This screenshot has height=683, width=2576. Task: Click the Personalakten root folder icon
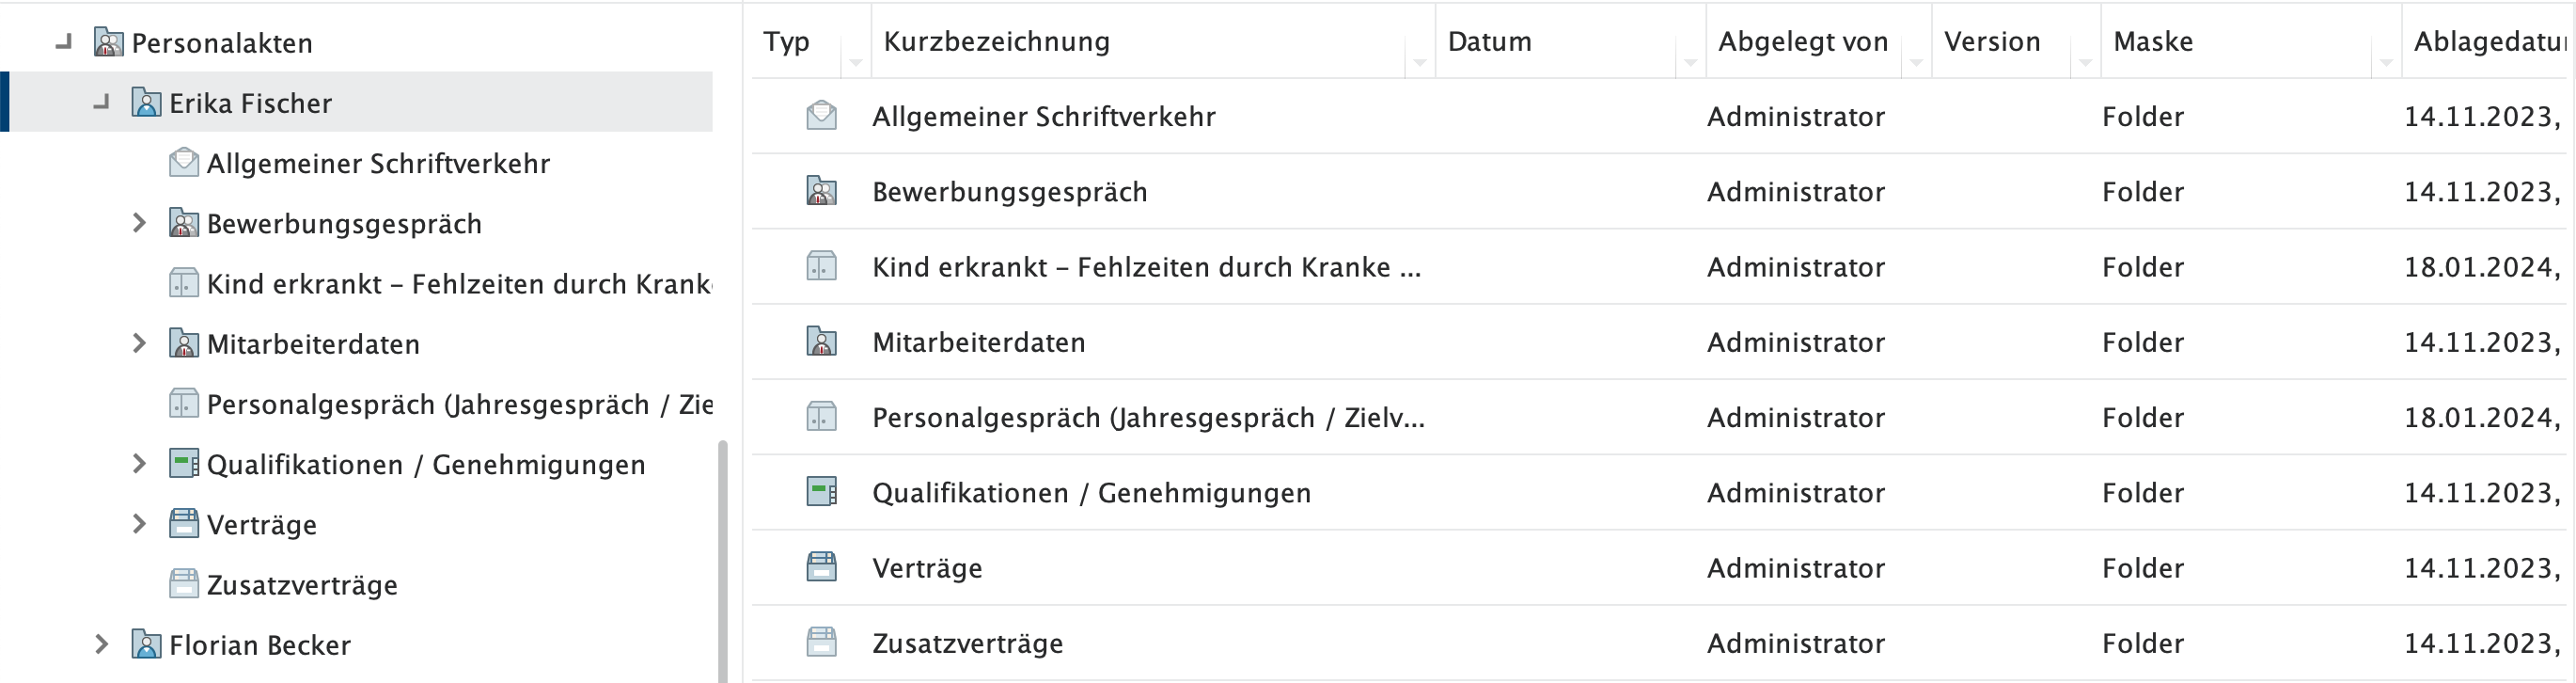click(x=108, y=43)
